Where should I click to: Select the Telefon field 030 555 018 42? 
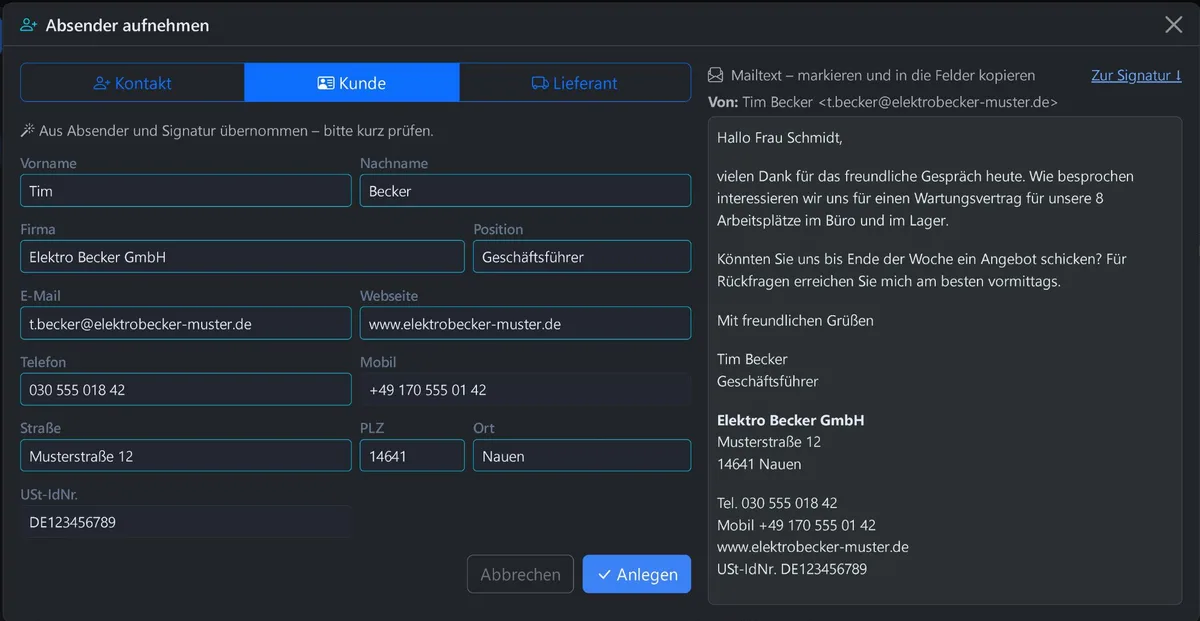click(186, 390)
